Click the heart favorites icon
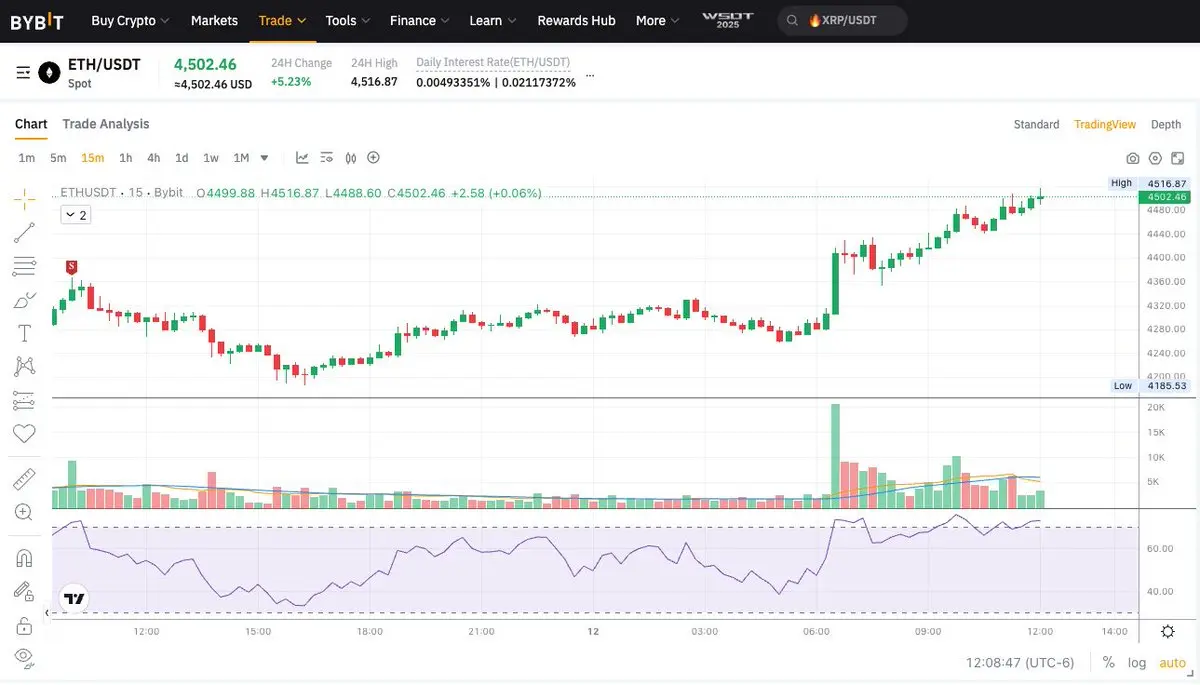The image size is (1200, 685). coord(24,433)
